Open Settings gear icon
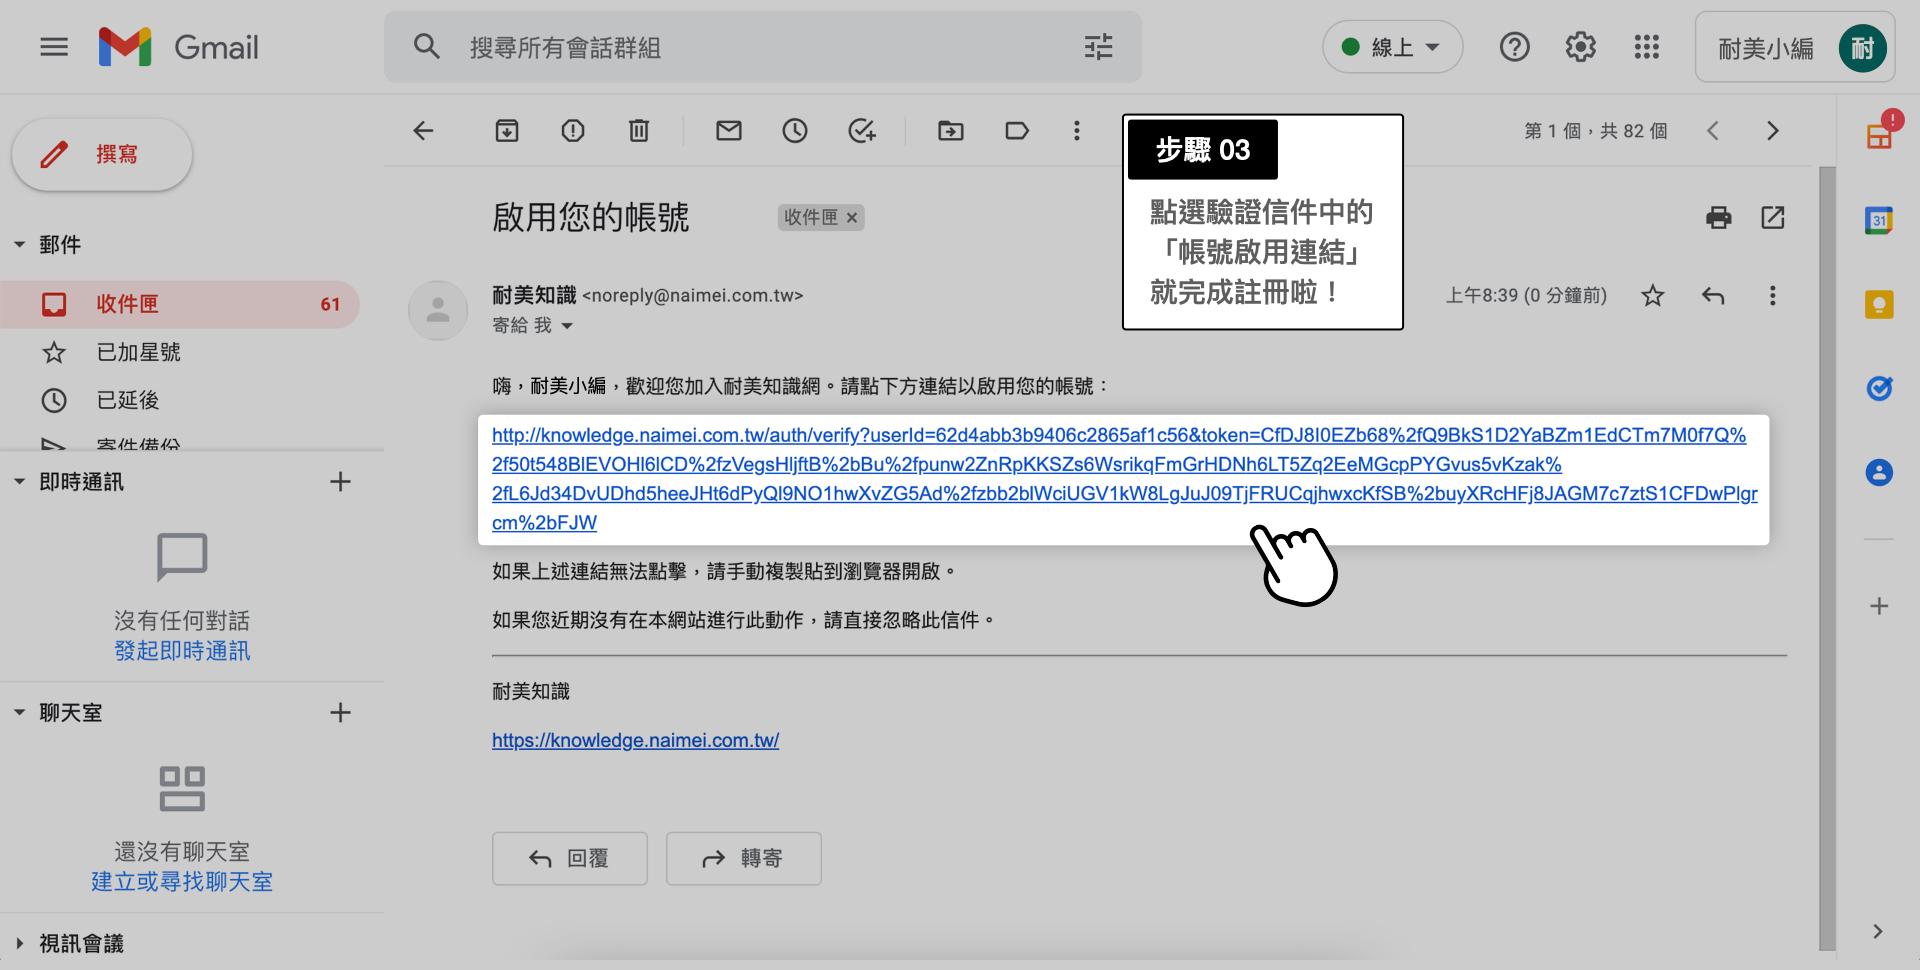The height and width of the screenshot is (970, 1920). pos(1580,47)
